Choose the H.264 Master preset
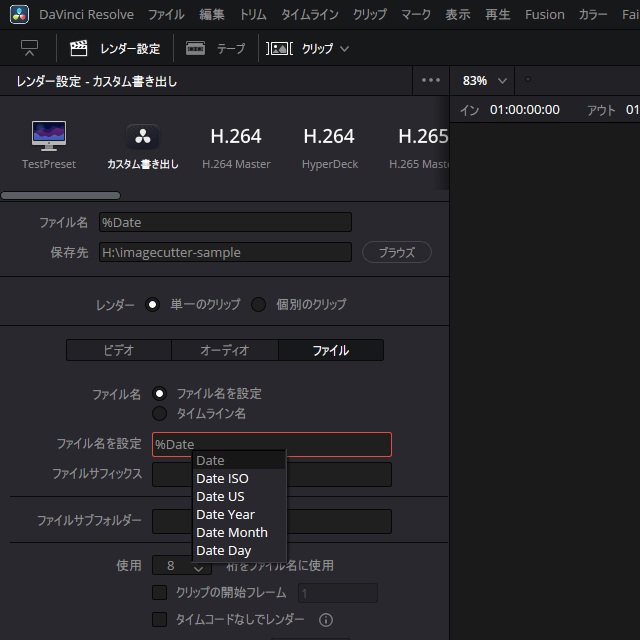The image size is (640, 640). click(x=236, y=137)
